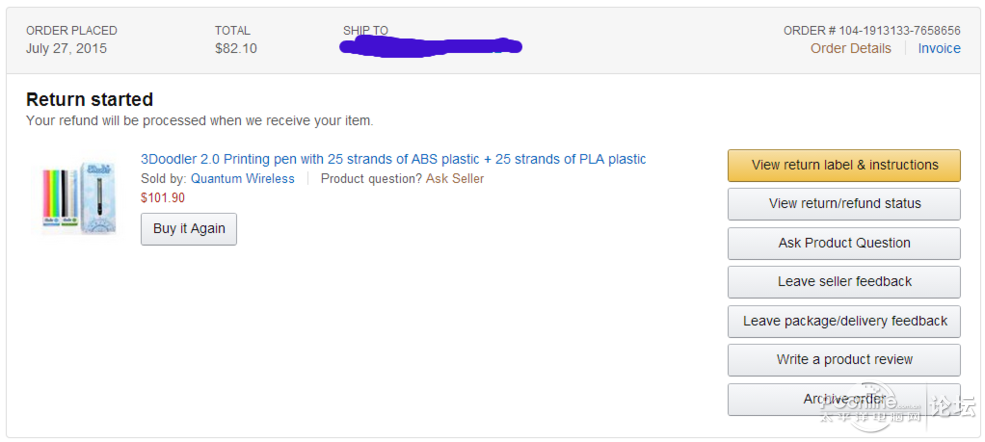
Task: Write a product review
Action: coord(844,360)
